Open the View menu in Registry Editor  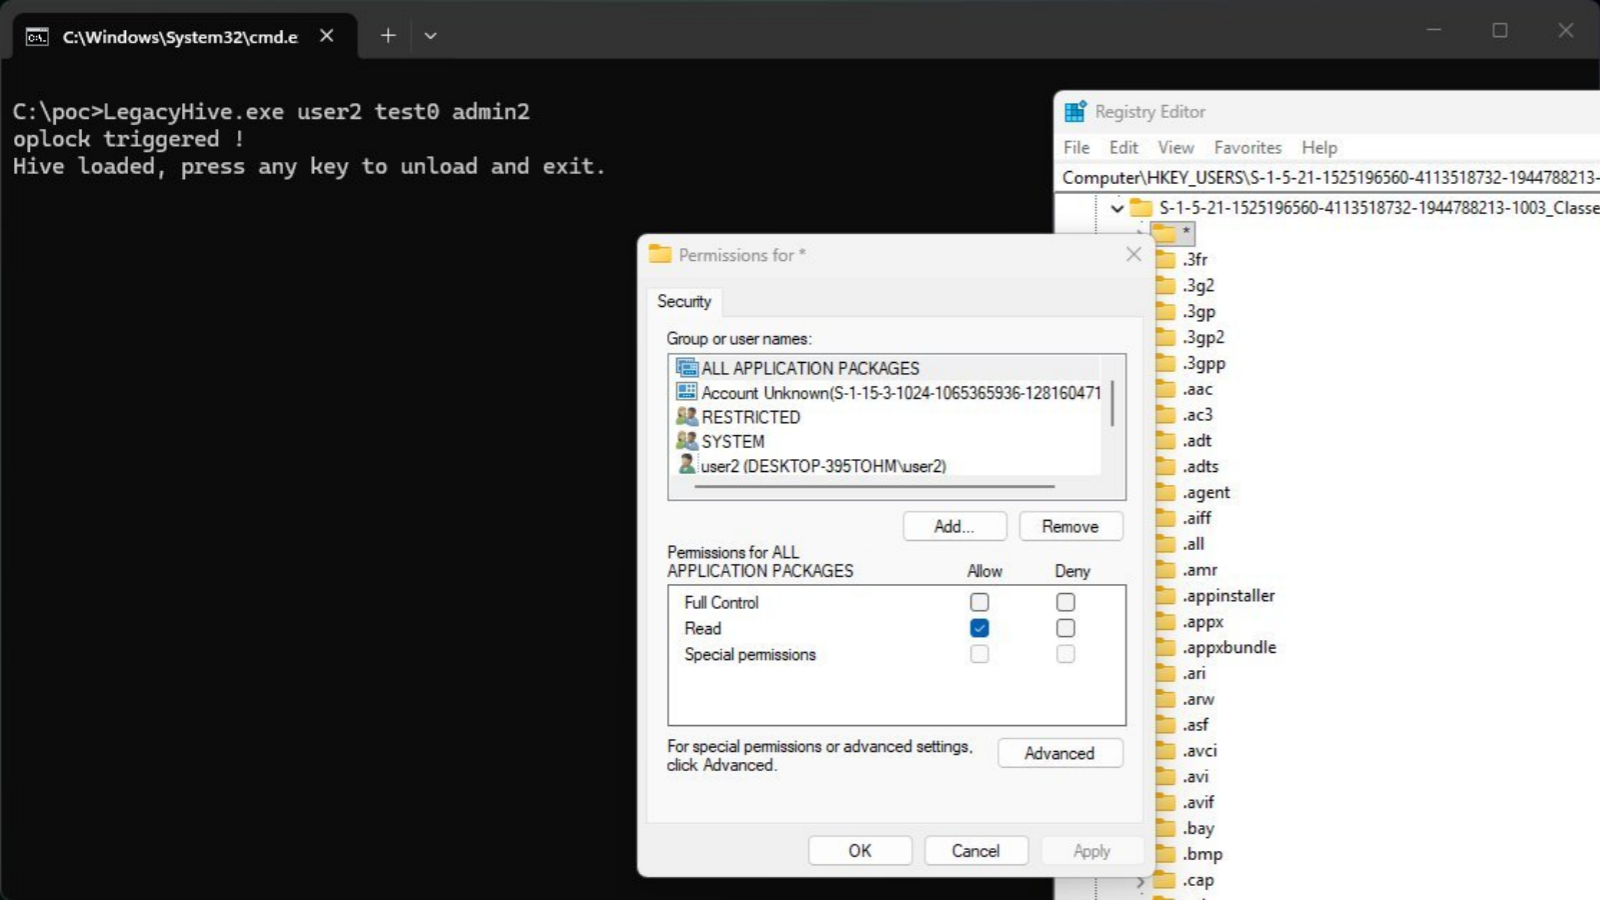pos(1176,147)
